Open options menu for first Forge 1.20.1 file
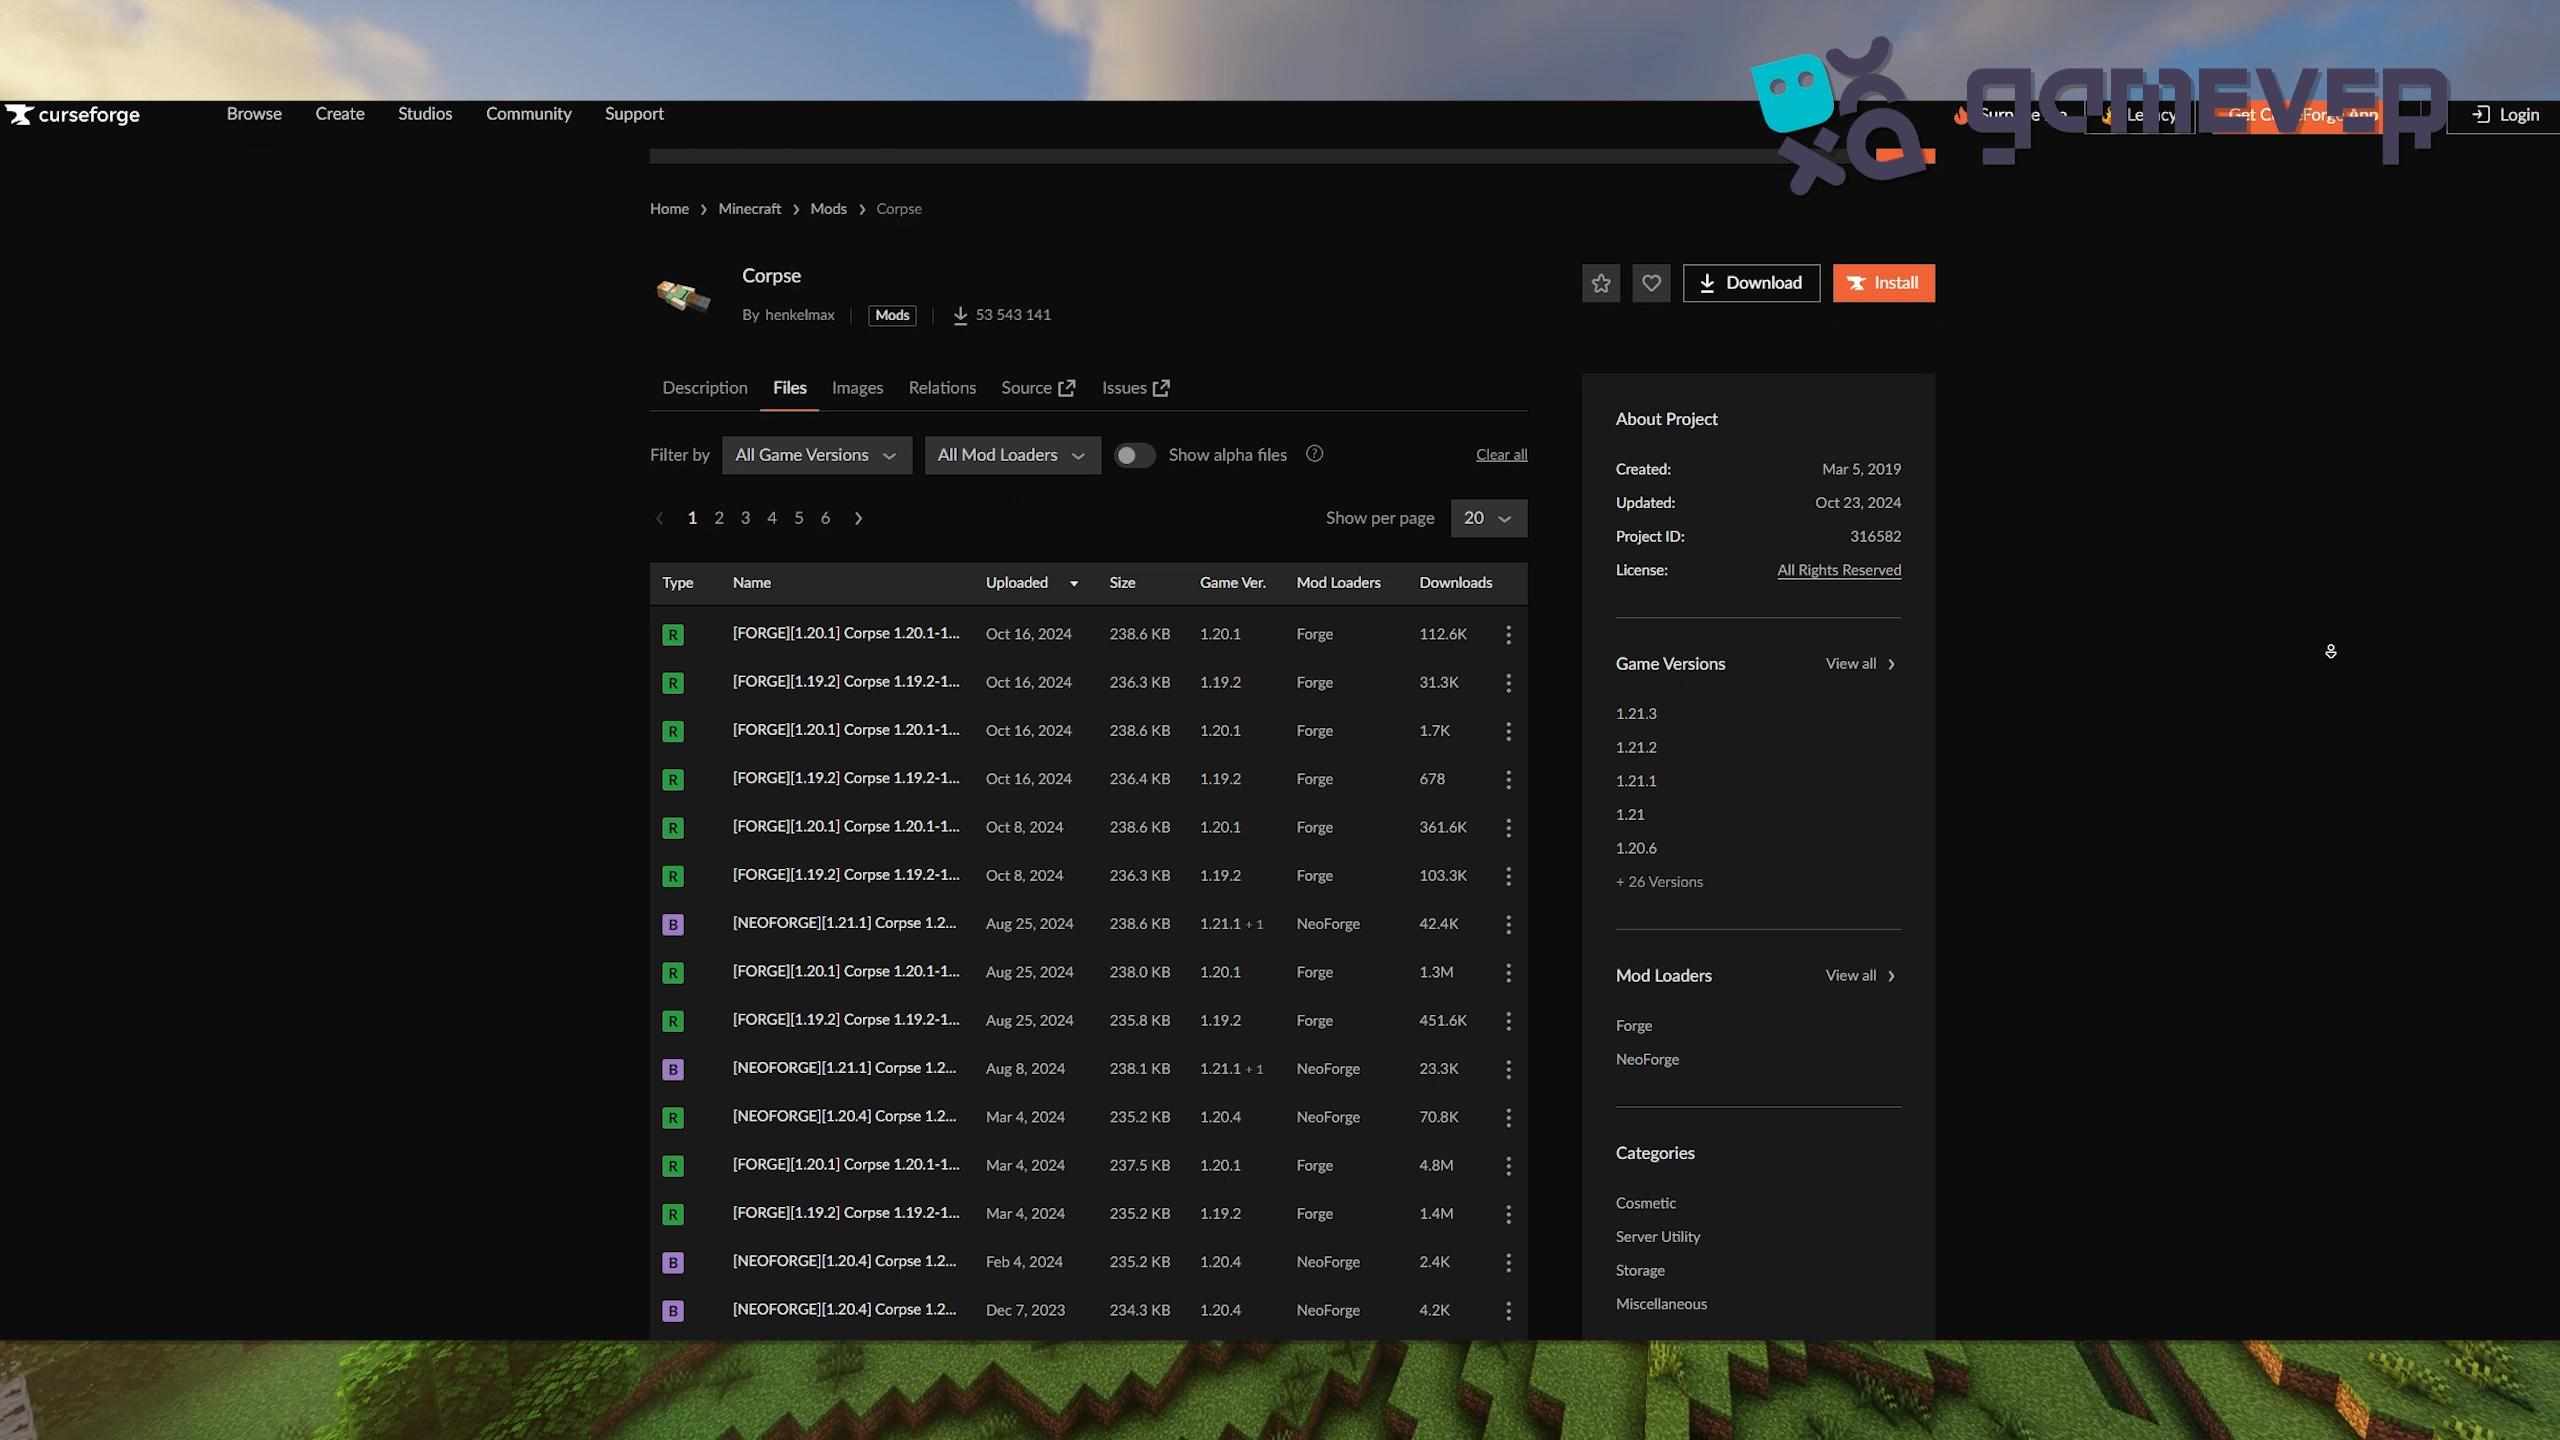Viewport: 2560px width, 1440px height. 1508,634
